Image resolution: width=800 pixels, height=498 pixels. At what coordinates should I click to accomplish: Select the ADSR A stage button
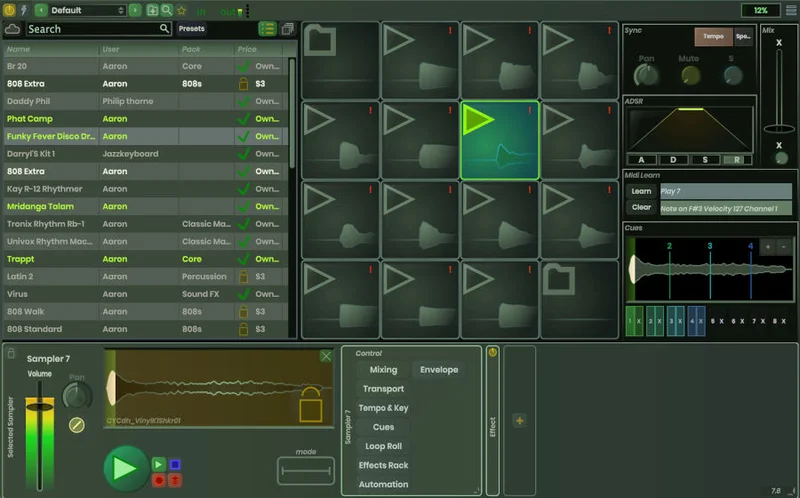(641, 160)
